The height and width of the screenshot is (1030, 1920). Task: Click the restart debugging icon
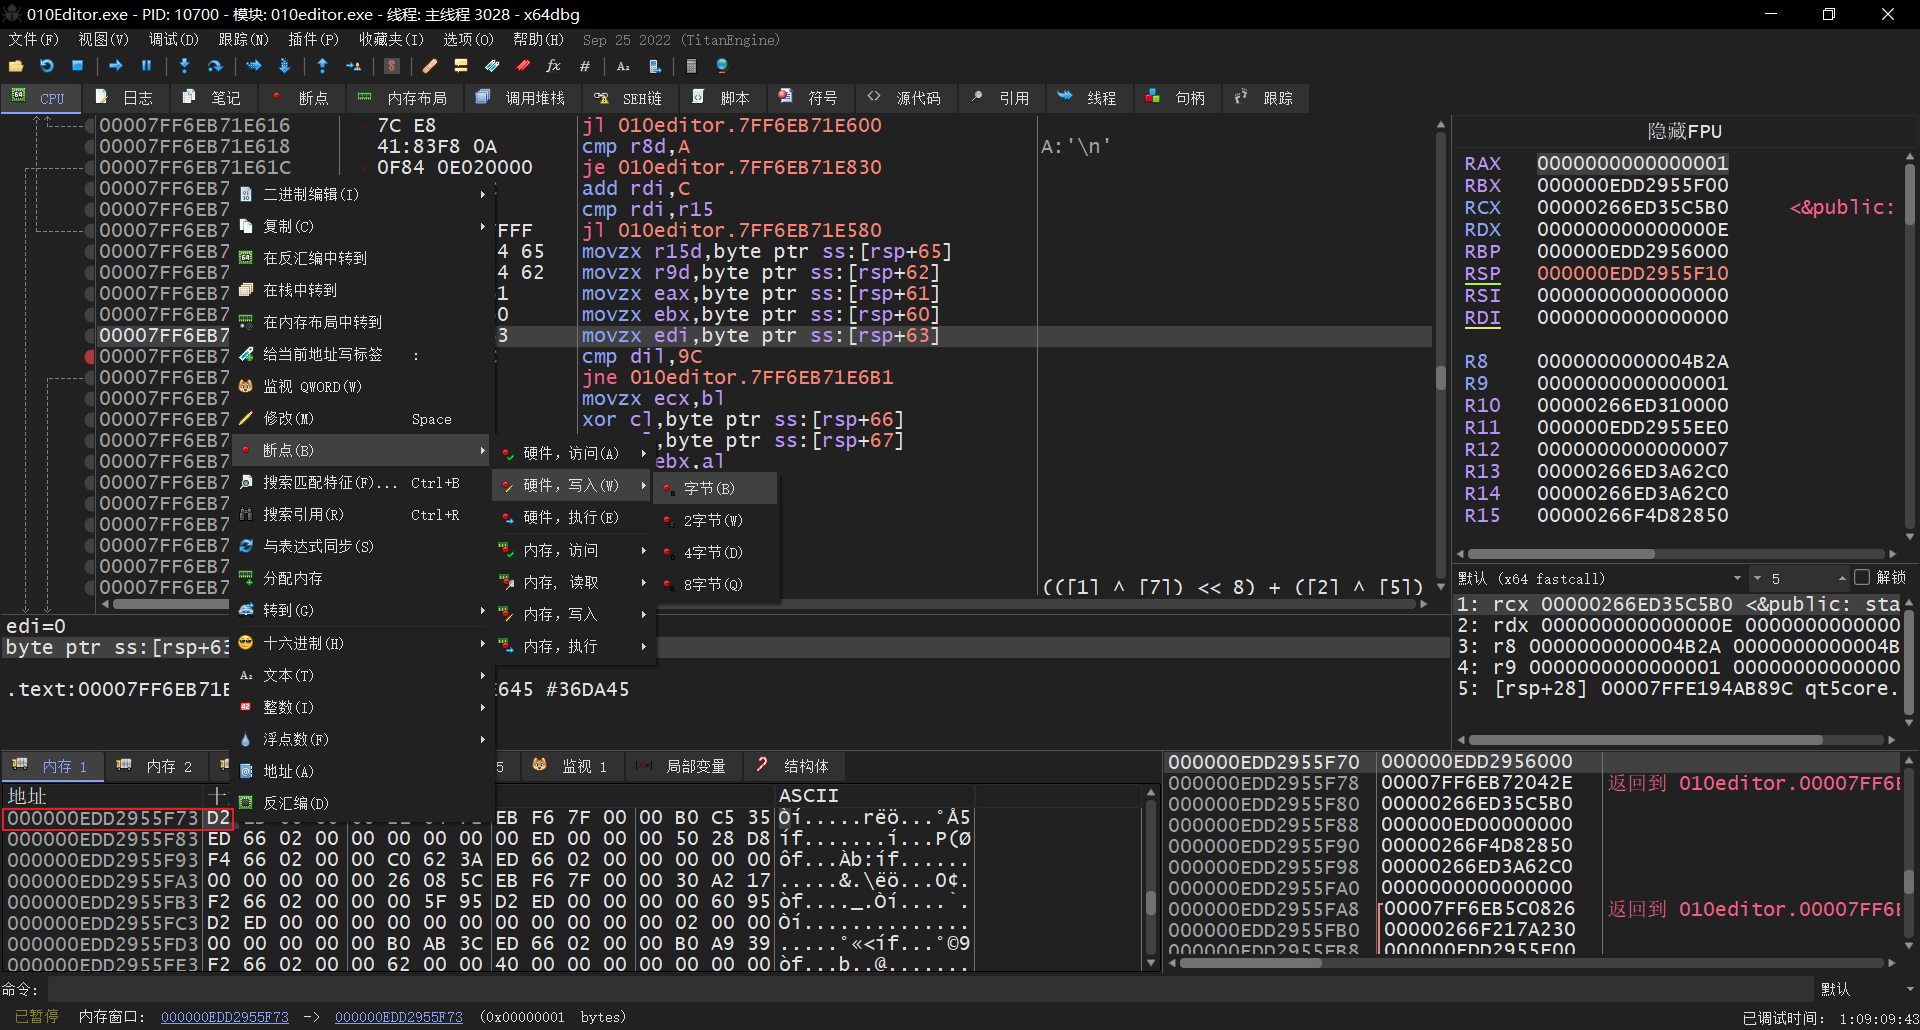(x=47, y=66)
